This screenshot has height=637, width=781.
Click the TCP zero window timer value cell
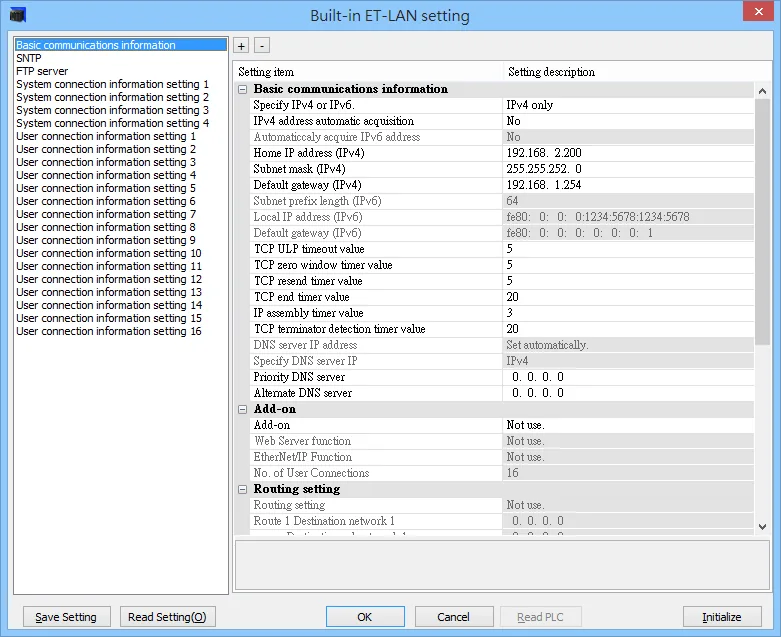click(x=628, y=265)
